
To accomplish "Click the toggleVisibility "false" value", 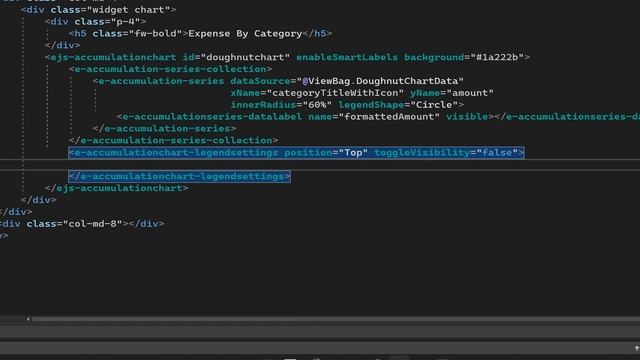I will point(497,153).
